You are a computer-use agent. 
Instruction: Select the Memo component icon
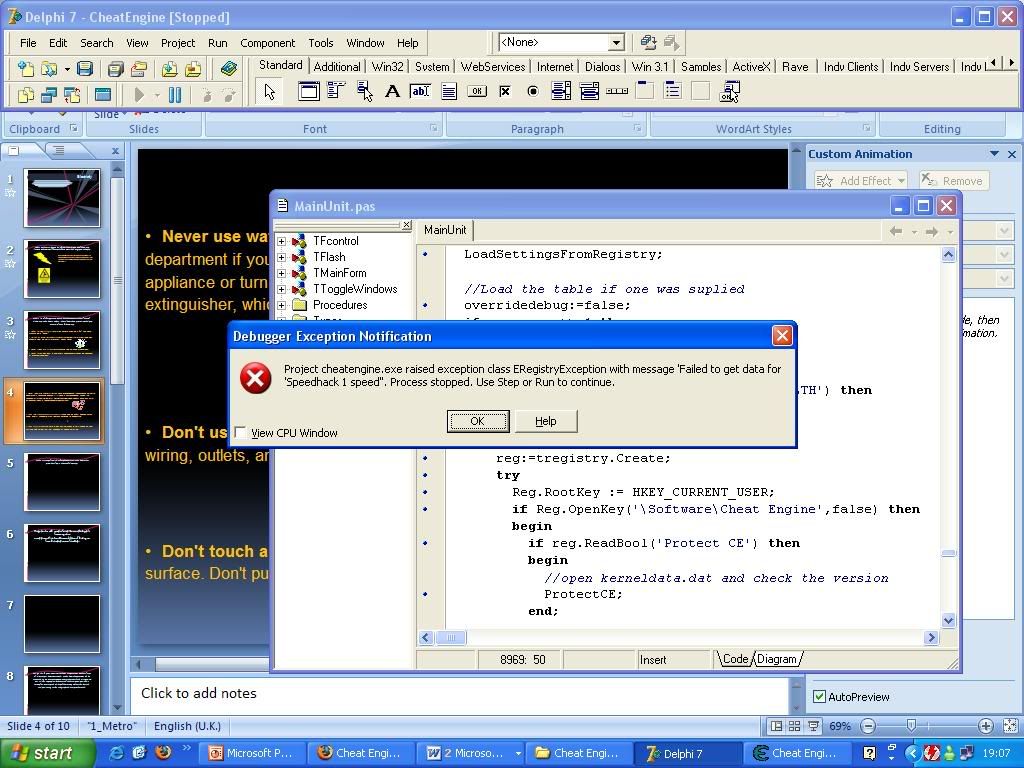[449, 91]
